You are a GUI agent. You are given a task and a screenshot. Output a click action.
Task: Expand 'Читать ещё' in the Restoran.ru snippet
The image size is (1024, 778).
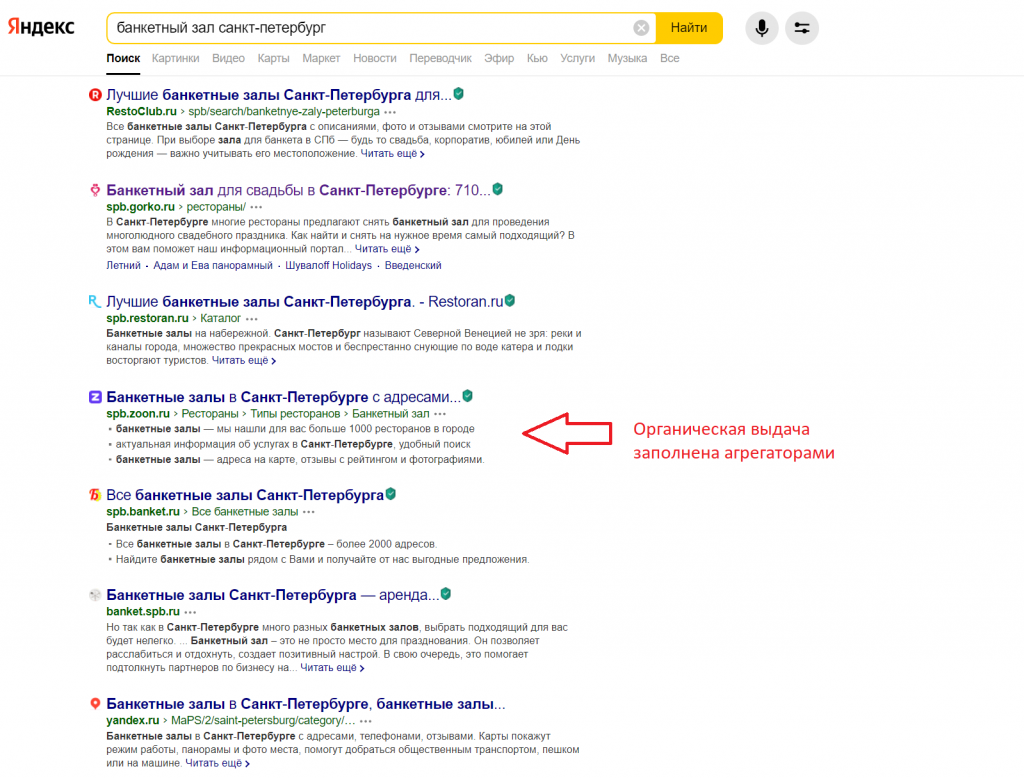[x=244, y=361]
